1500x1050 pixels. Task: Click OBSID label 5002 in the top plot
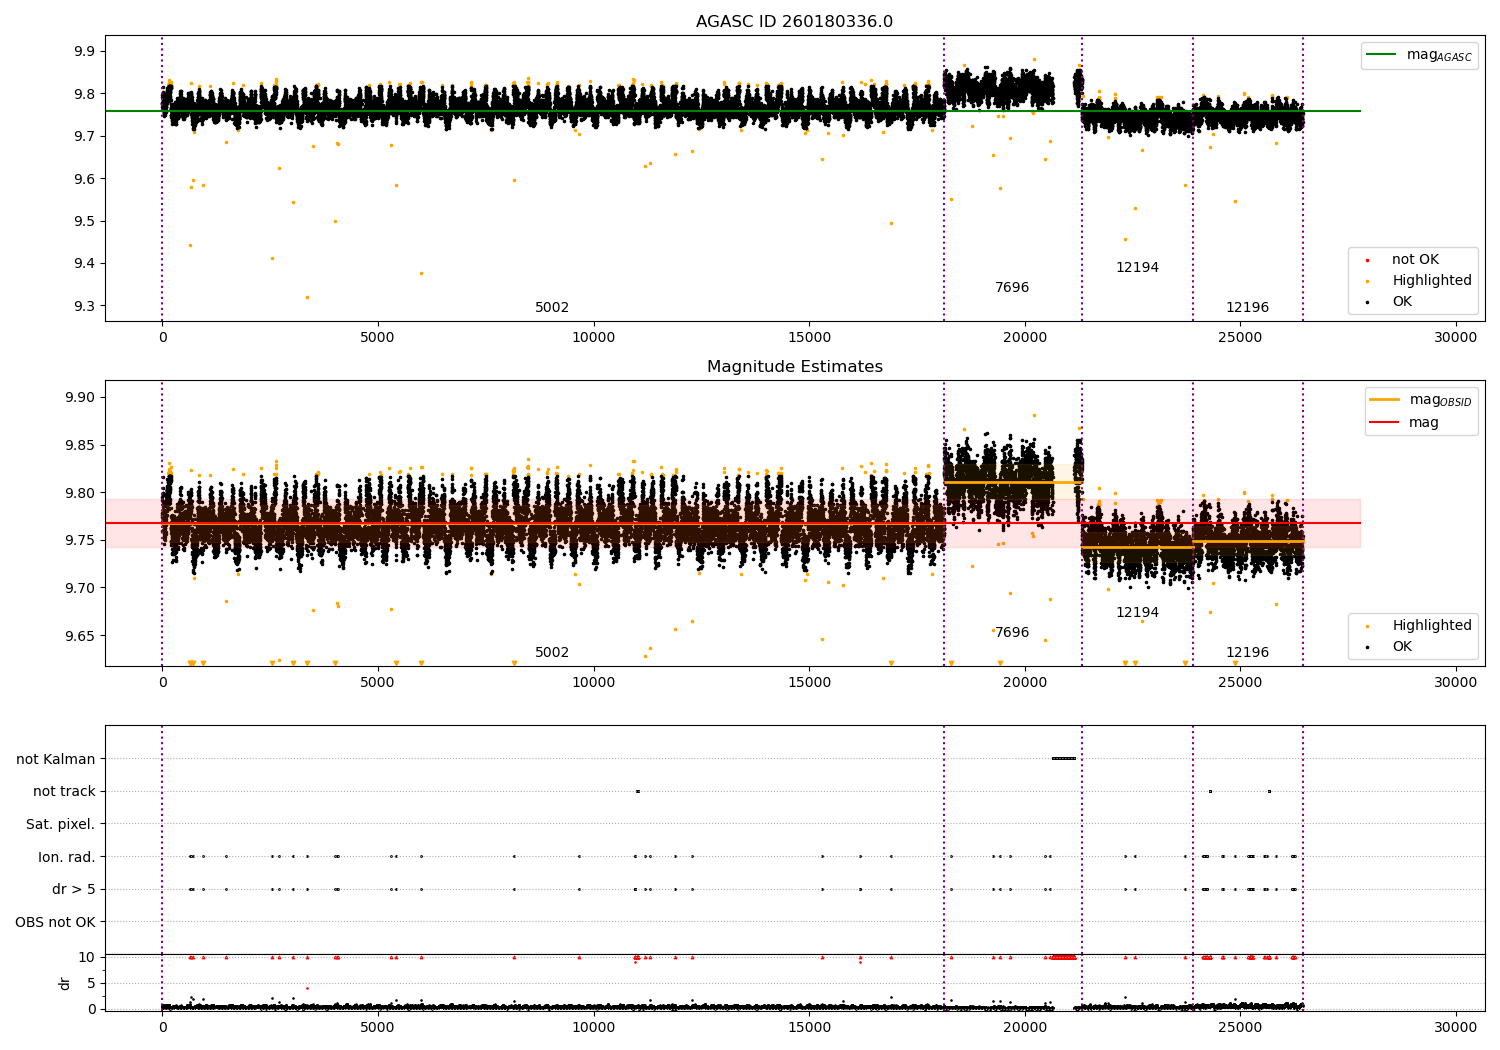click(x=552, y=308)
